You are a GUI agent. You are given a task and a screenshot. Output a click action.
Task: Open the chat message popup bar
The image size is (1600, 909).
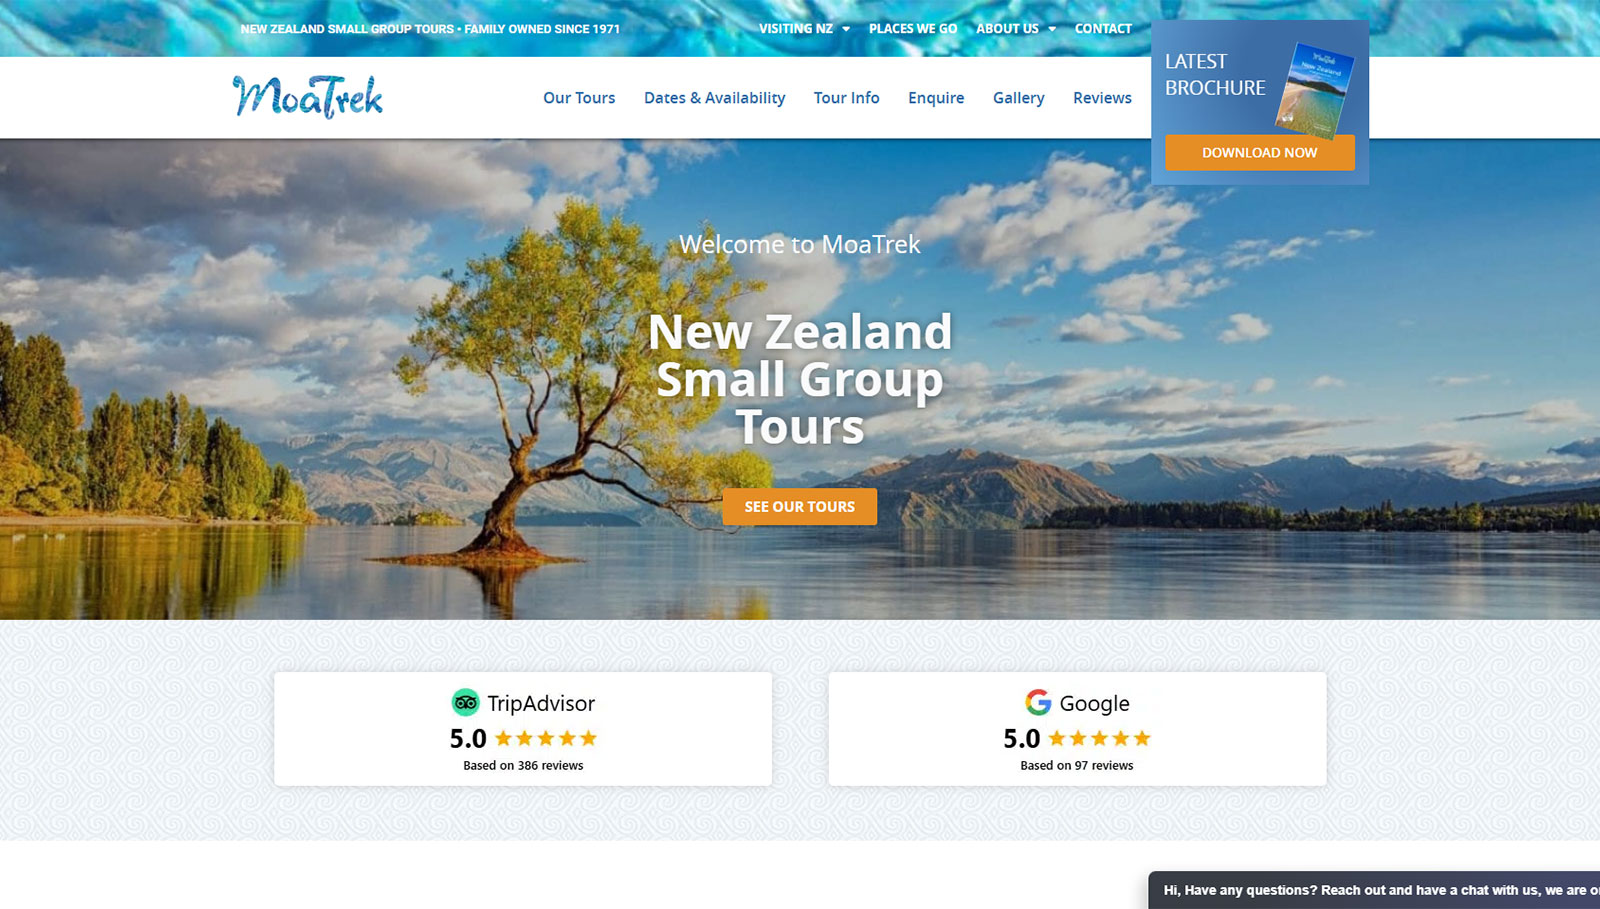(x=1374, y=890)
